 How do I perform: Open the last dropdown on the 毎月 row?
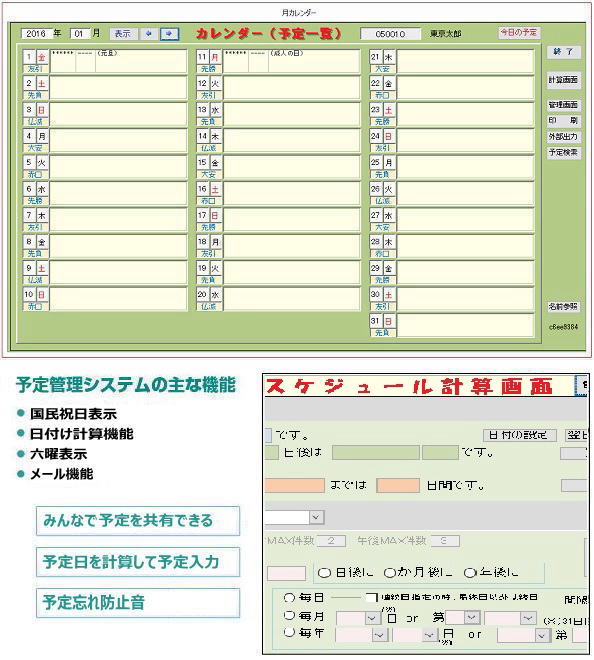point(527,618)
